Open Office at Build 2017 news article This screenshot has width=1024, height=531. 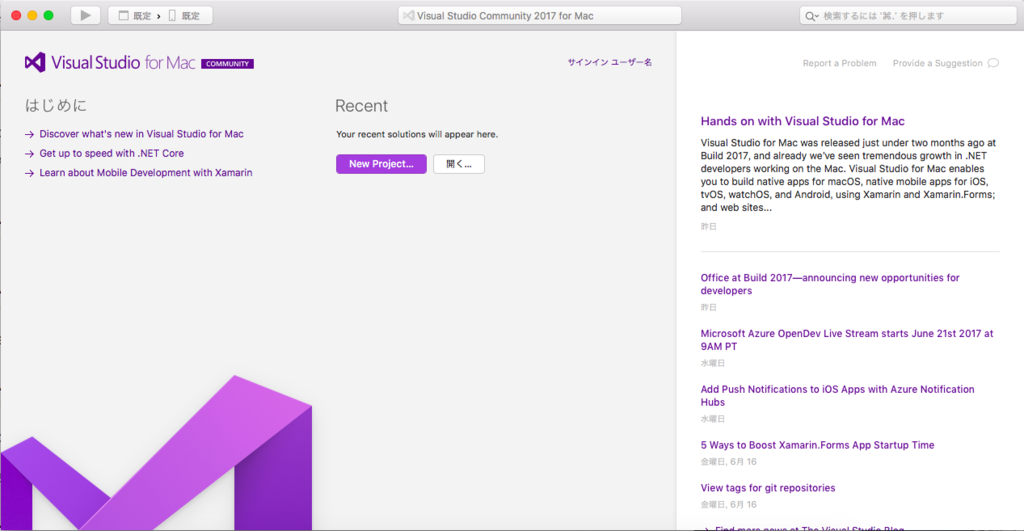(x=830, y=284)
